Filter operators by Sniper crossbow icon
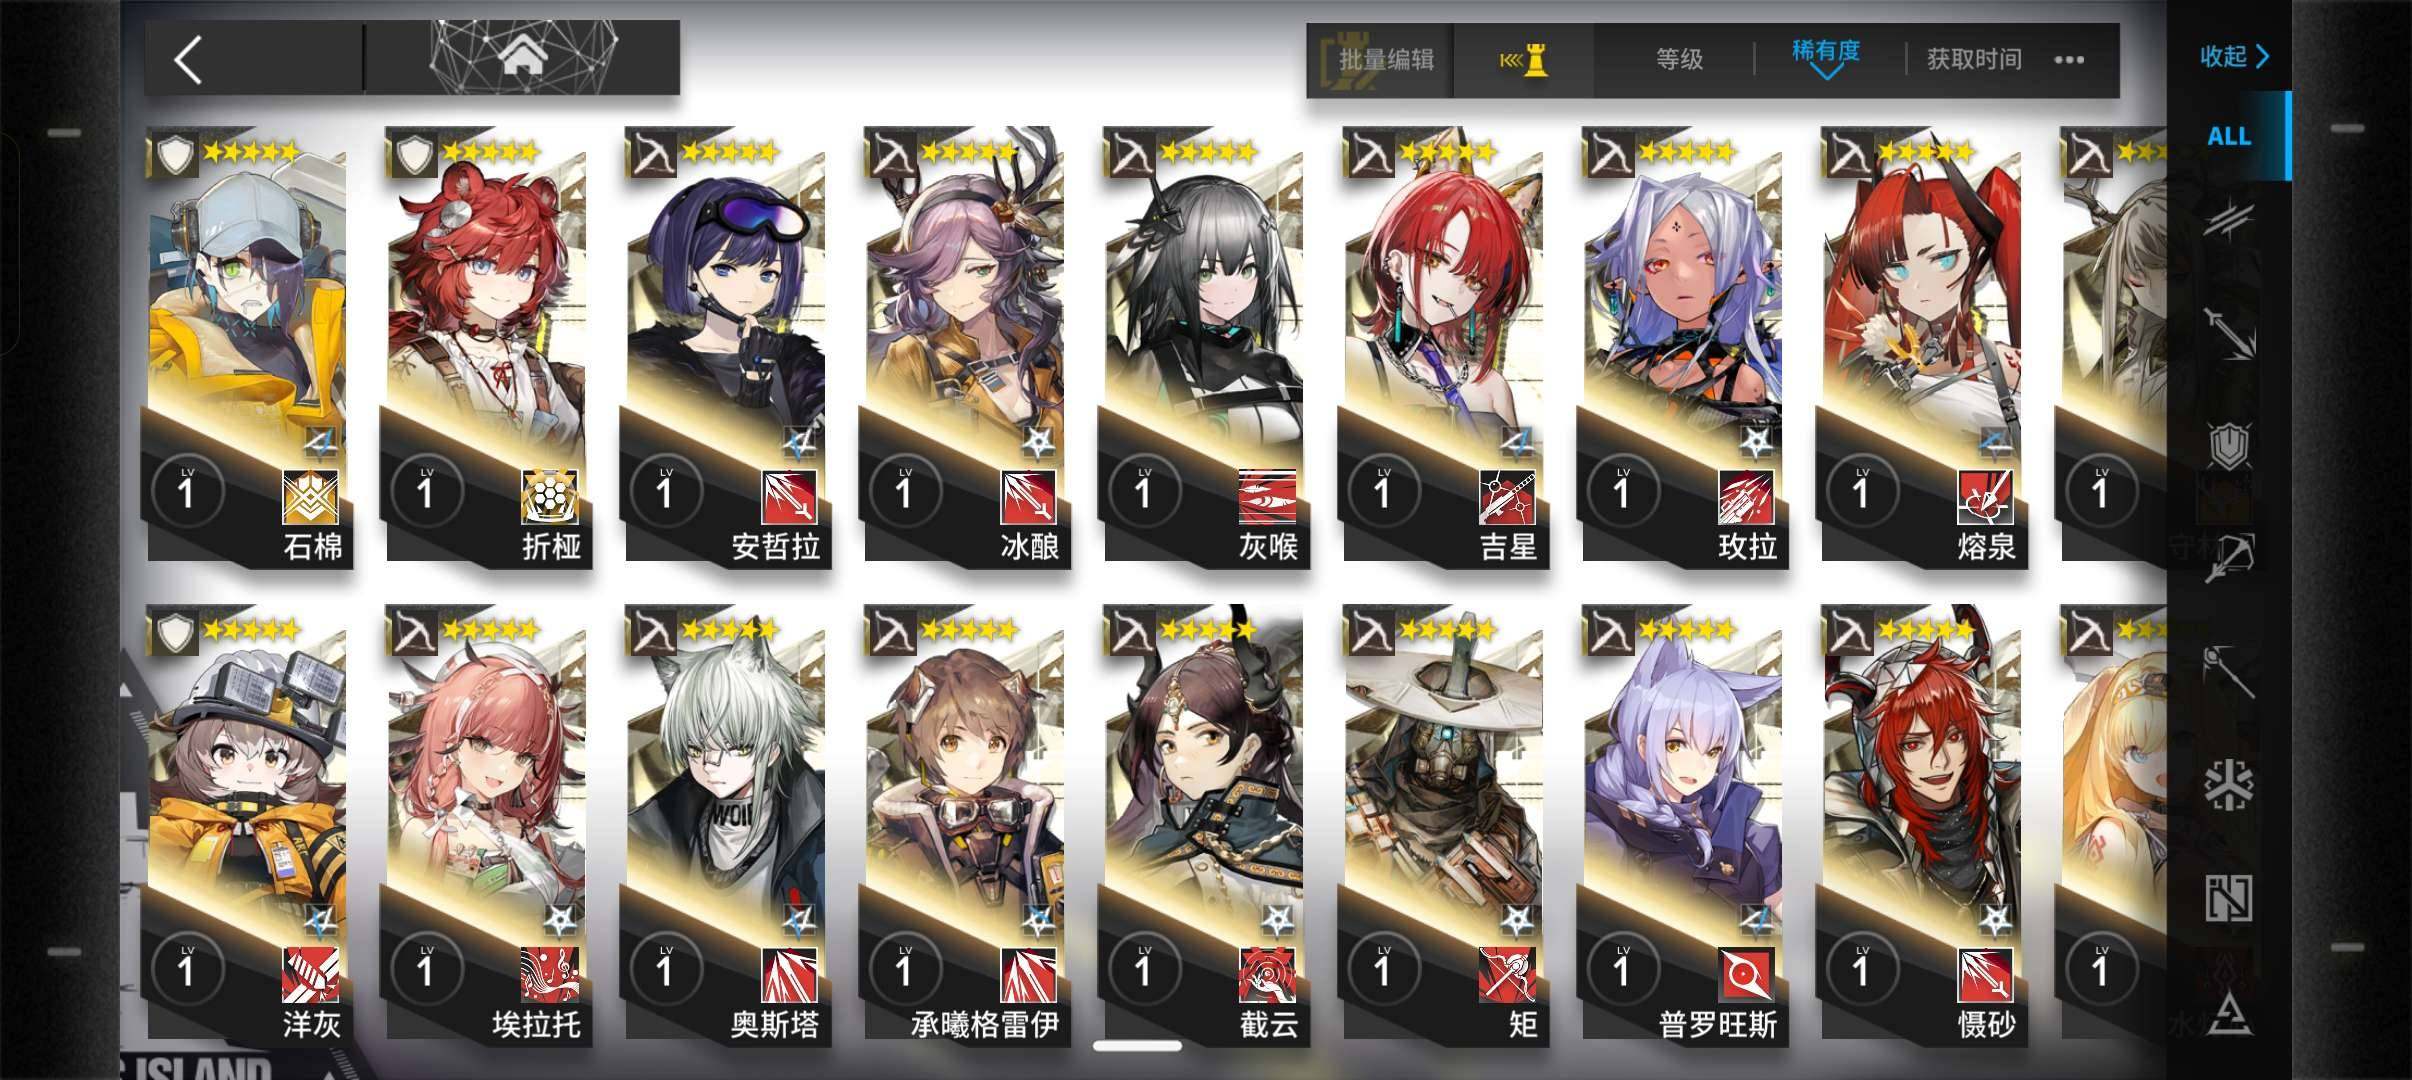Image resolution: width=2412 pixels, height=1080 pixels. (x=2229, y=557)
